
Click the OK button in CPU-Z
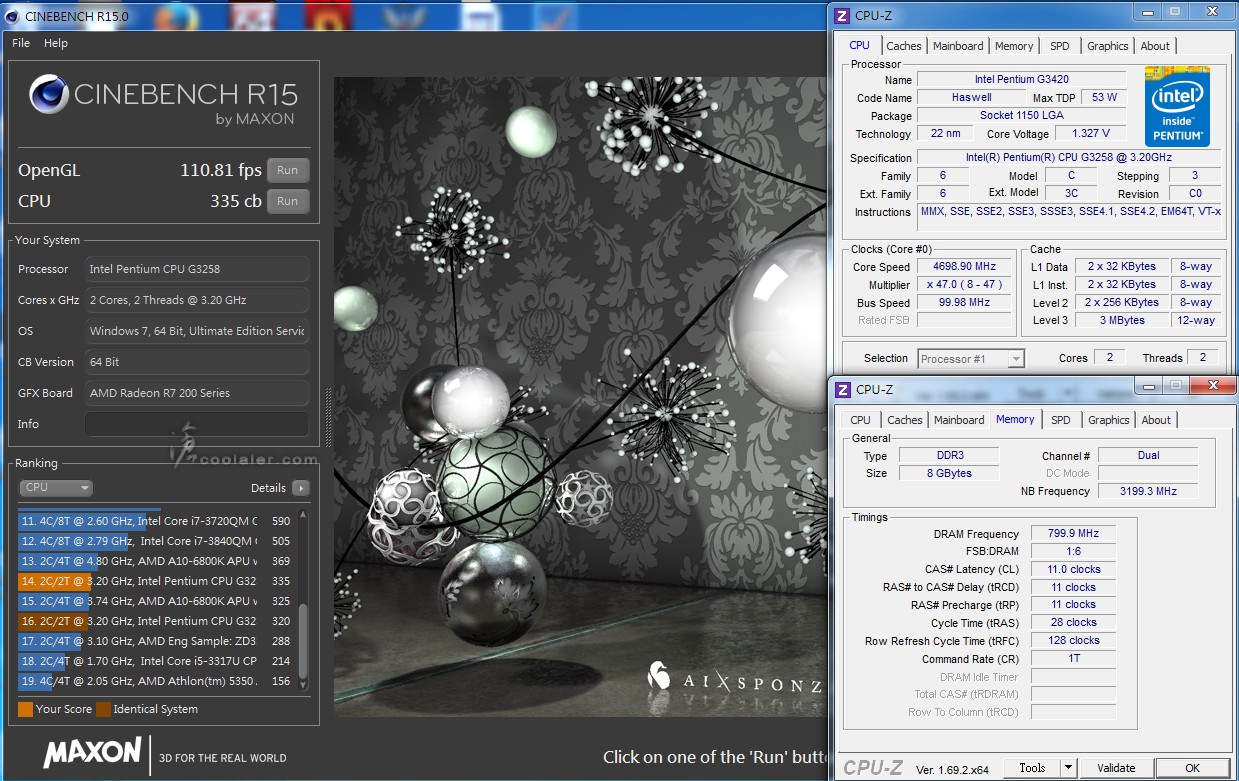point(1192,768)
